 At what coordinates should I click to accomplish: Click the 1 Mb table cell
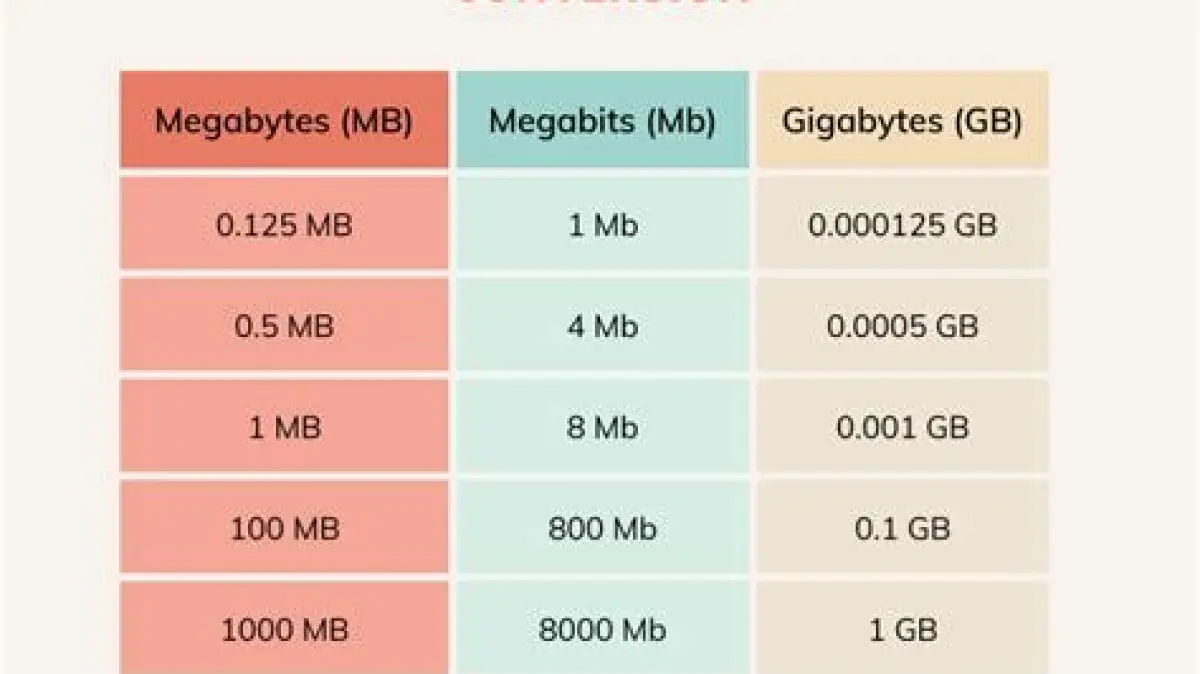tap(602, 225)
